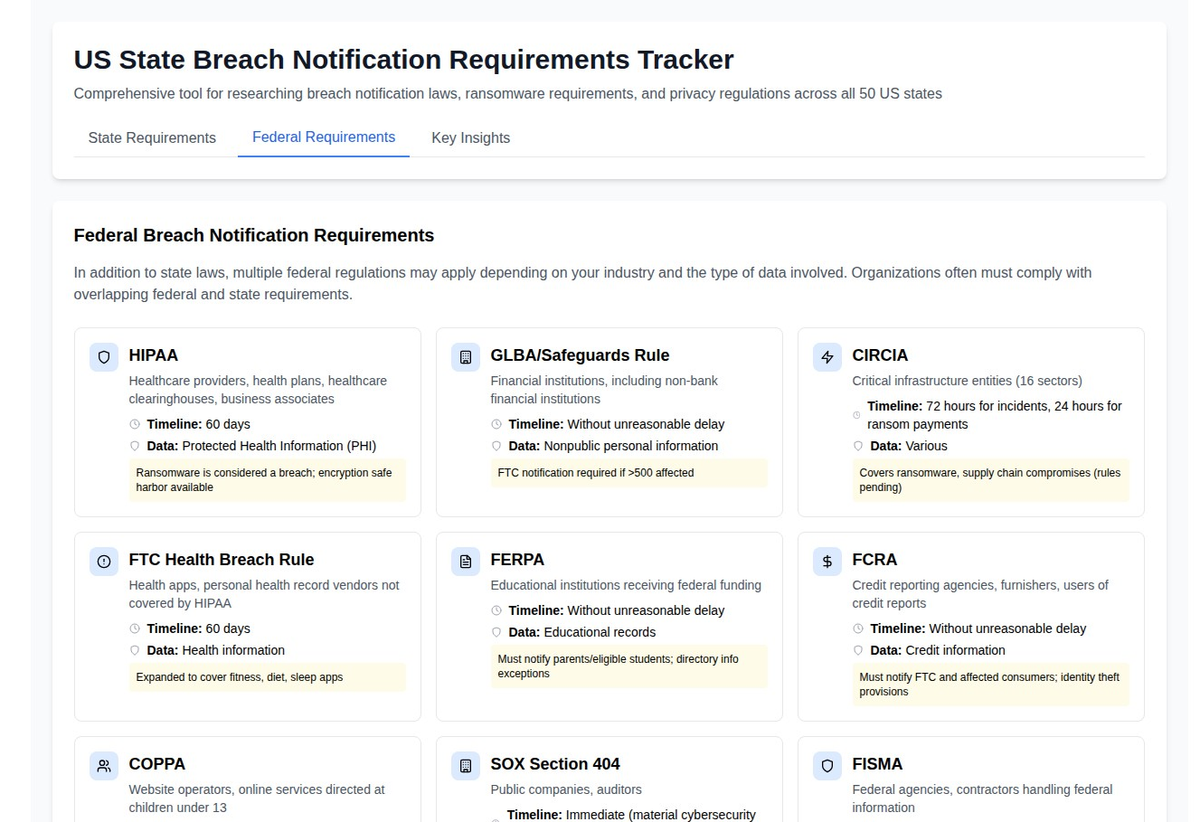This screenshot has height=822, width=1200.
Task: Click the shield icon next to HIPAA's Data row
Action: 134,446
